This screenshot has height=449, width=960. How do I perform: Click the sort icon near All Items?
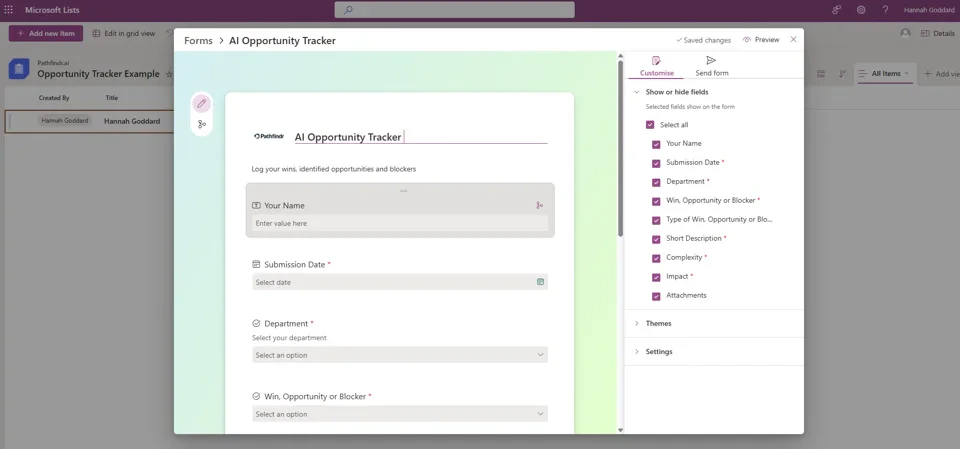(842, 74)
